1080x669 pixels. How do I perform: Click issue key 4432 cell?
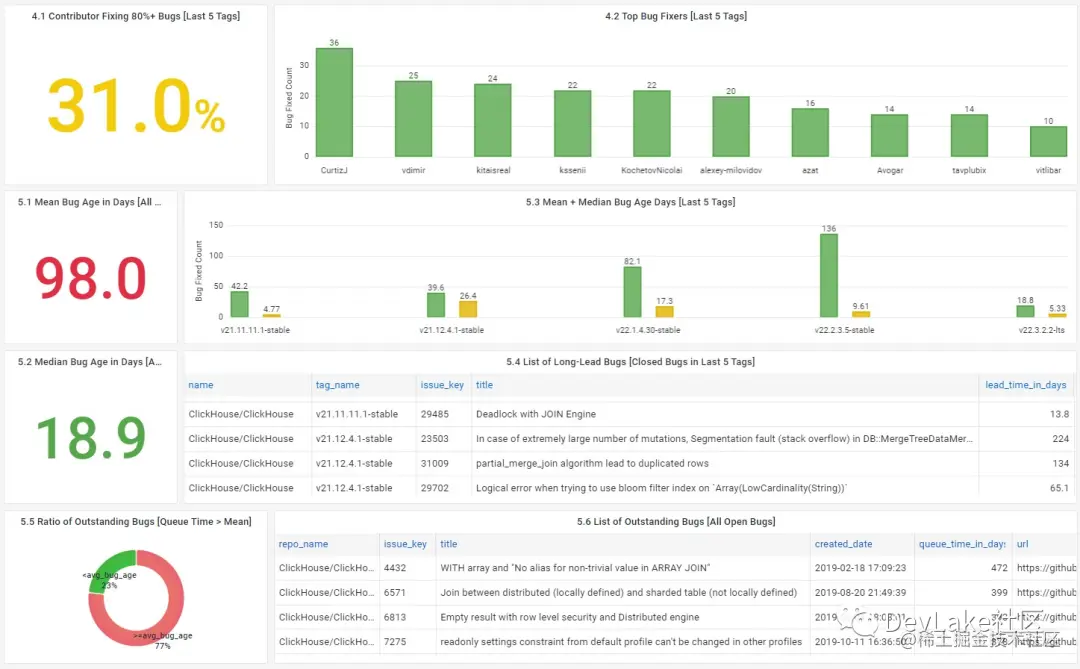(395, 568)
